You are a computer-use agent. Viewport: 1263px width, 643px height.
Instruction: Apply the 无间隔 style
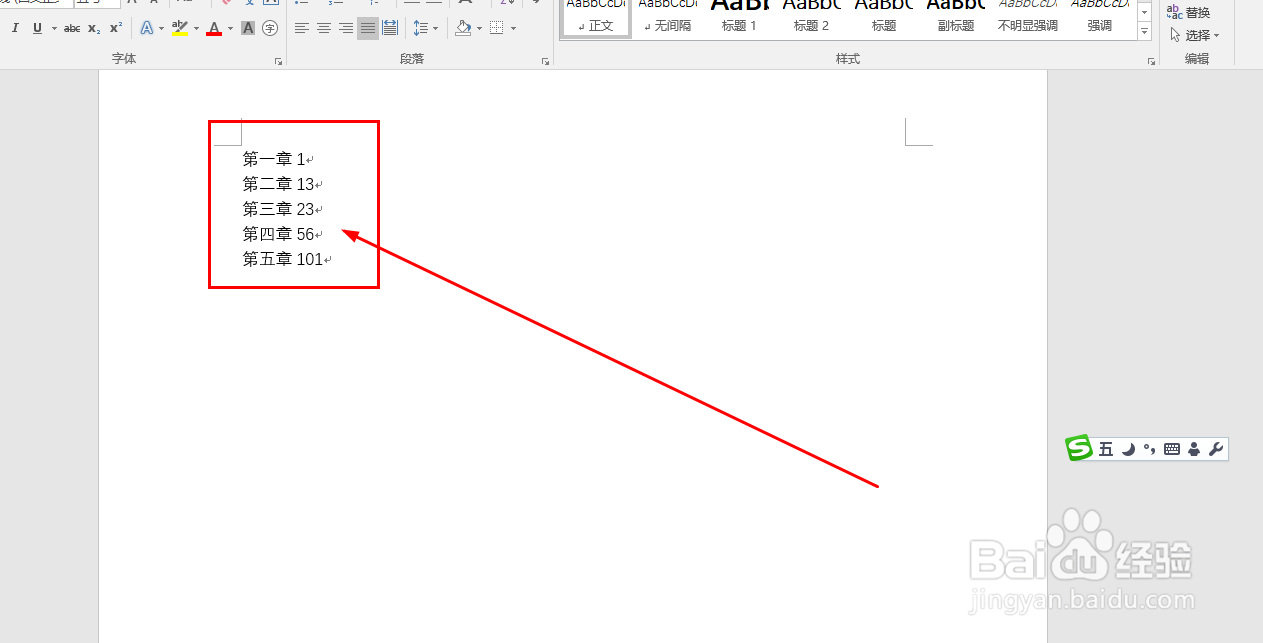coord(668,18)
